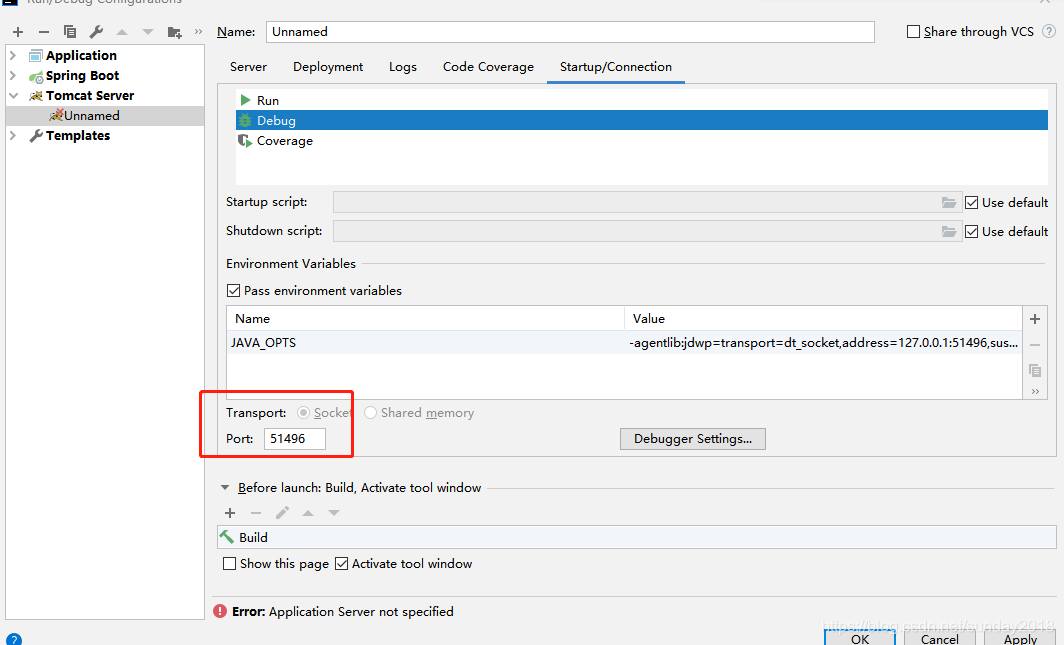
Task: Select the Shared memory transport radio button
Action: 370,412
